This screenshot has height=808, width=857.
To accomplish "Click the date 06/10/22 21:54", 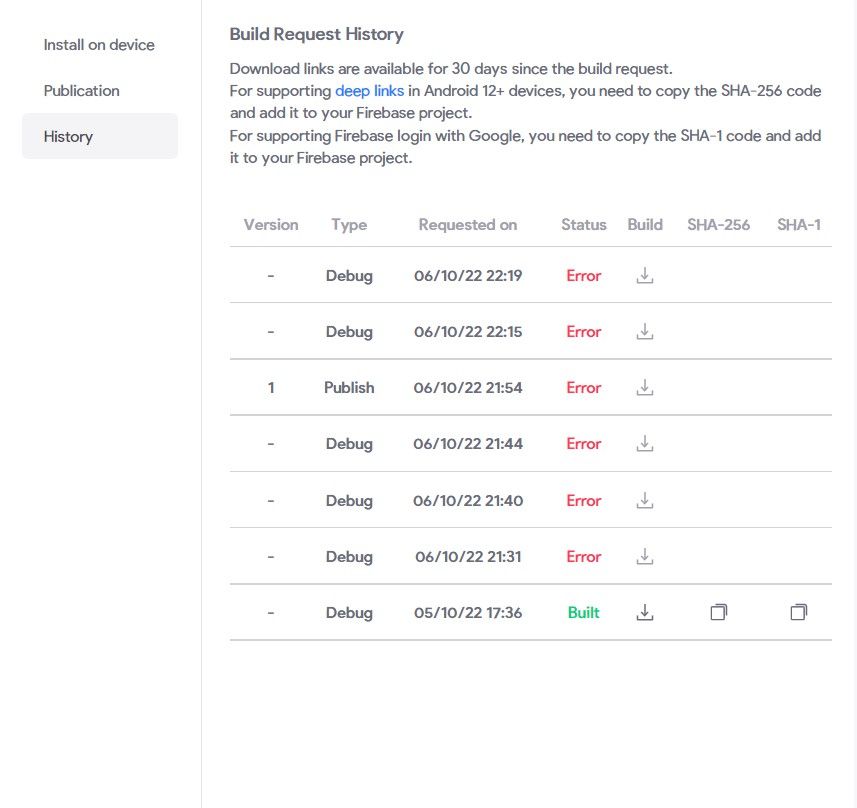I will [468, 388].
